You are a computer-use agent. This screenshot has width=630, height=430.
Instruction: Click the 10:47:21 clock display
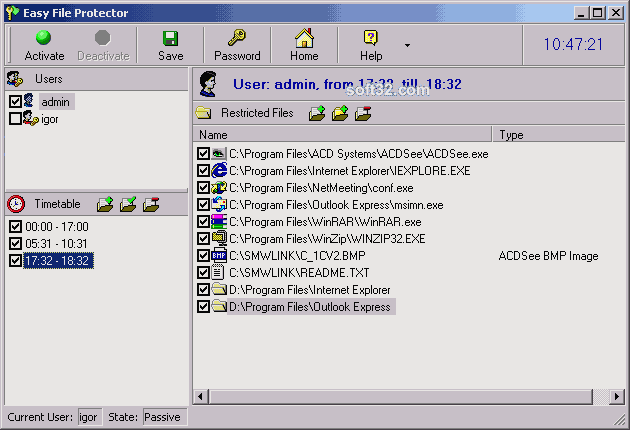tap(573, 45)
